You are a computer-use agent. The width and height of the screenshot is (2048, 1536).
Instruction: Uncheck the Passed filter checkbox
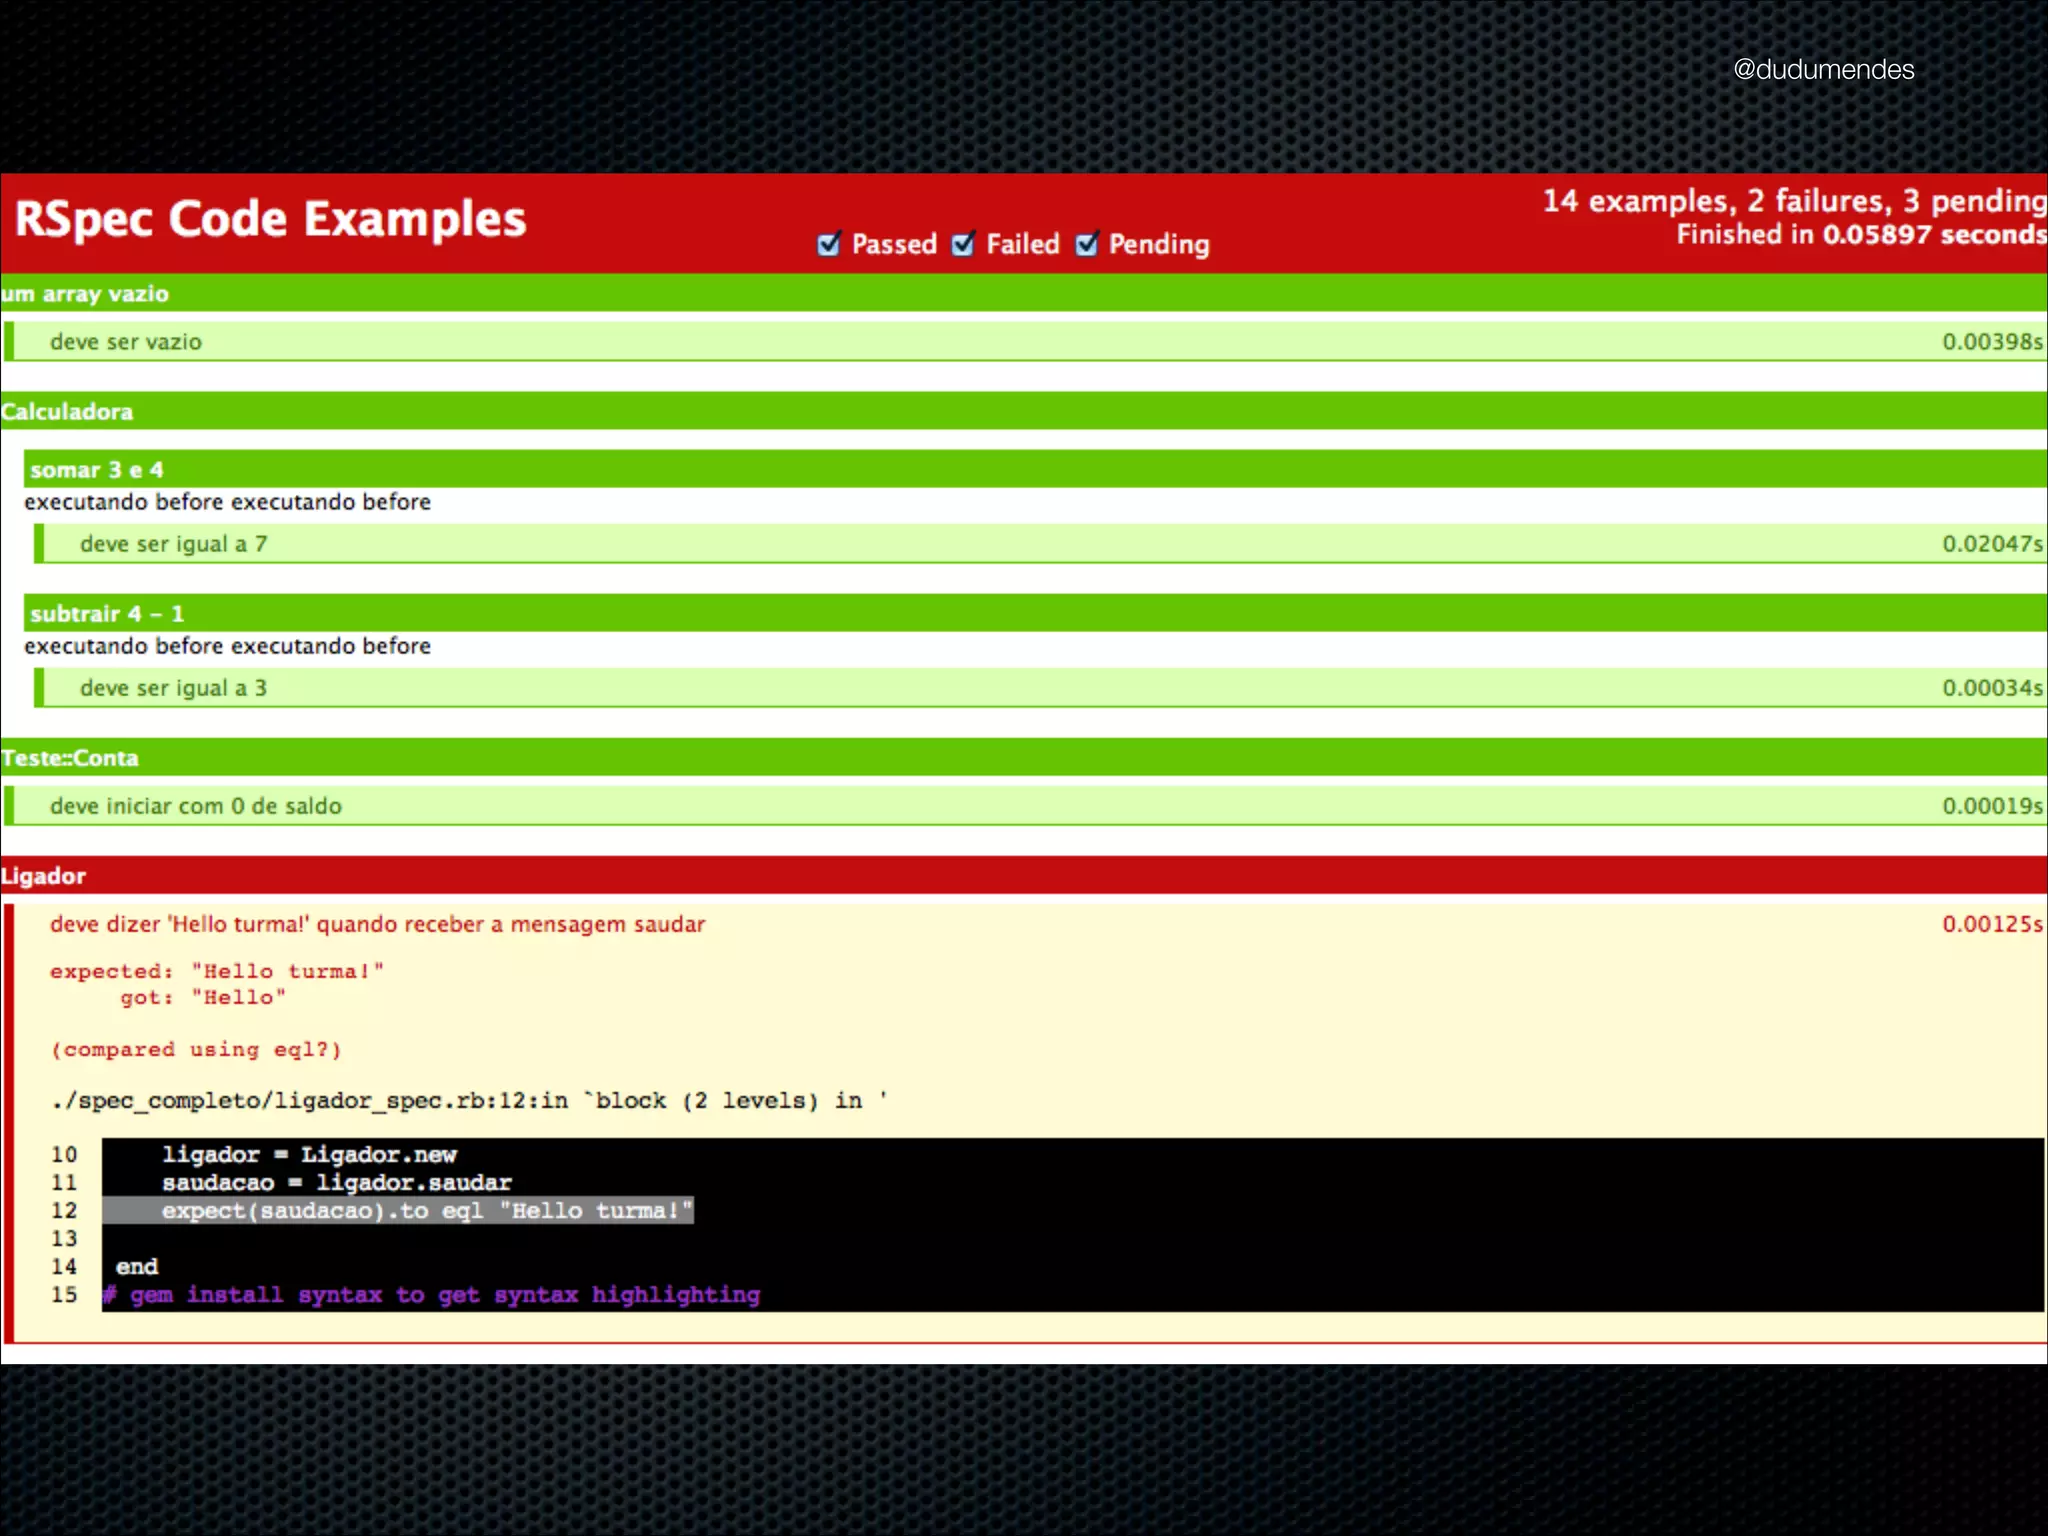click(x=828, y=245)
